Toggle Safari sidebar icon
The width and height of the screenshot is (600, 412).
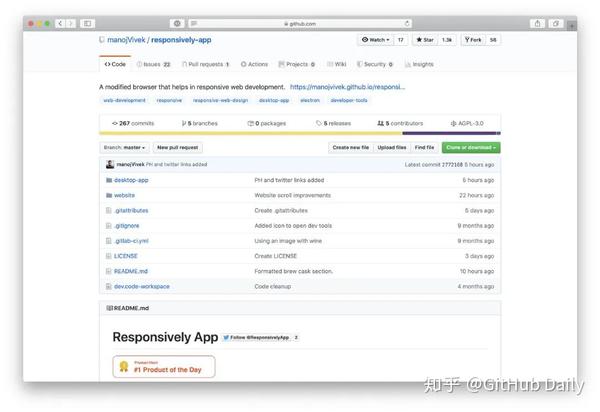pyautogui.click(x=87, y=24)
